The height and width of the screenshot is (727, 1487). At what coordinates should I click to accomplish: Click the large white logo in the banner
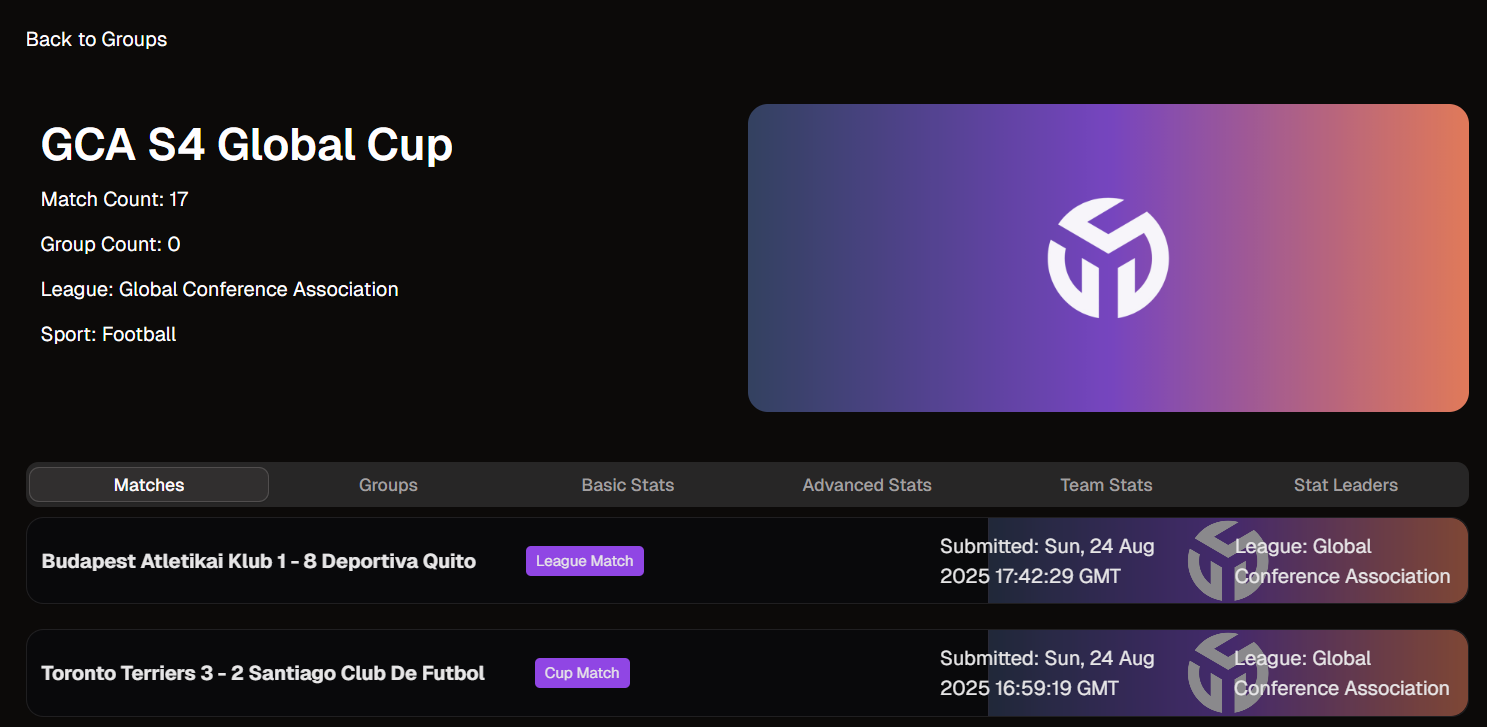point(1108,258)
